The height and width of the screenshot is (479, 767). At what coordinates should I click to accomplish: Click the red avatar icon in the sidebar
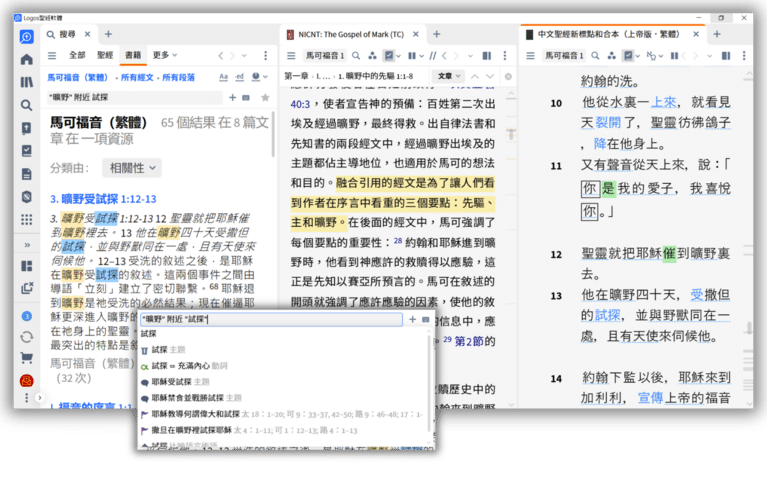tap(26, 380)
